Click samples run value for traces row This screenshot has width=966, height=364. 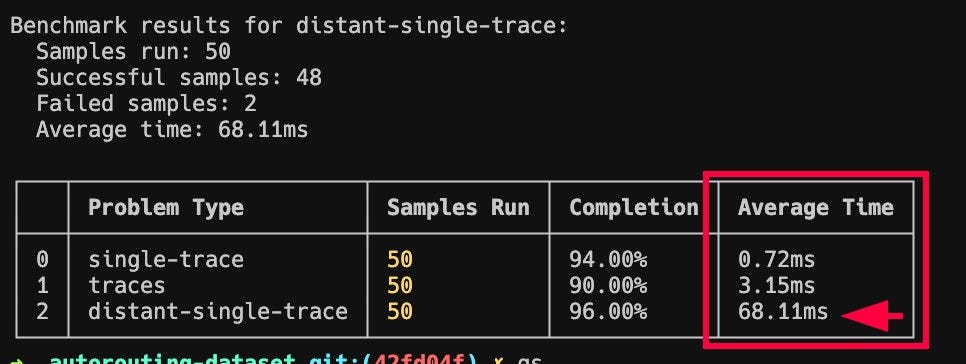[x=400, y=286]
